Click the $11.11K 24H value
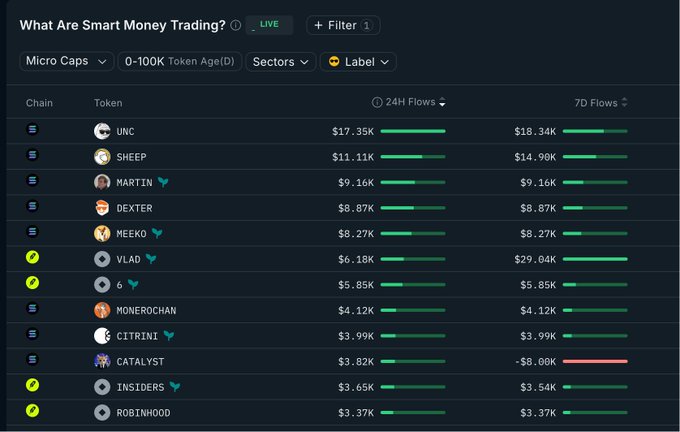This screenshot has width=680, height=432. 353,157
